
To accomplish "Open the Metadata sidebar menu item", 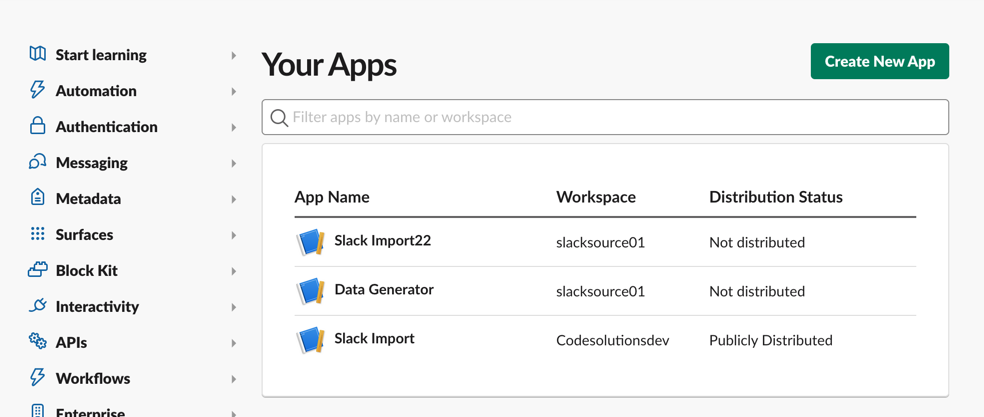I will point(88,199).
